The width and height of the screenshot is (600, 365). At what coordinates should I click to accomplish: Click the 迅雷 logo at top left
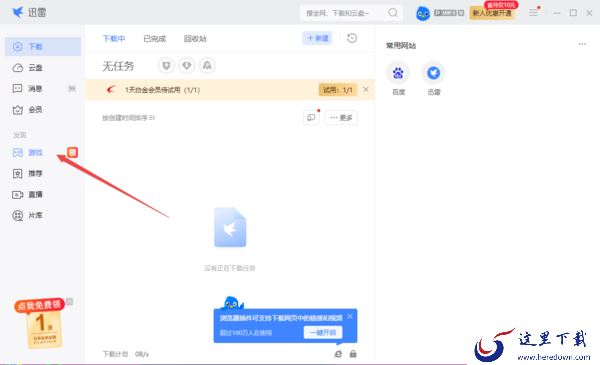pyautogui.click(x=29, y=13)
